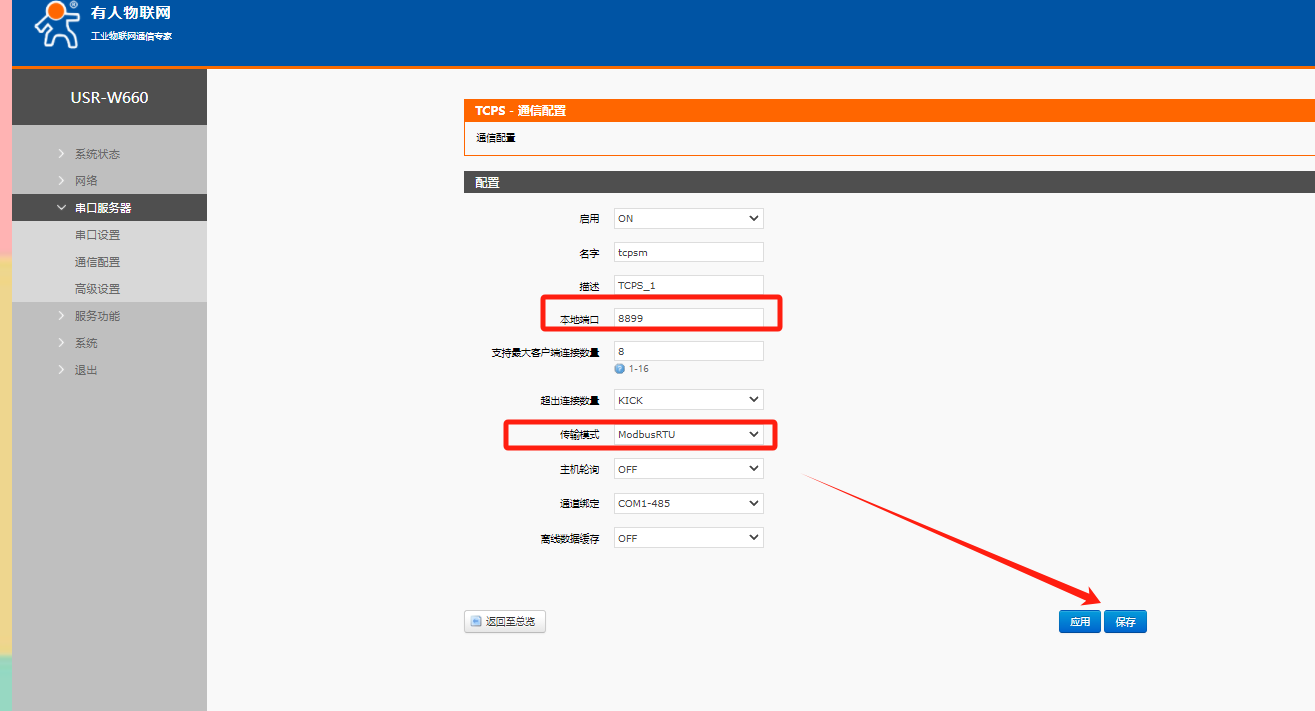Toggle the 主机轮询 OFF selector
The image size is (1315, 711).
[688, 469]
